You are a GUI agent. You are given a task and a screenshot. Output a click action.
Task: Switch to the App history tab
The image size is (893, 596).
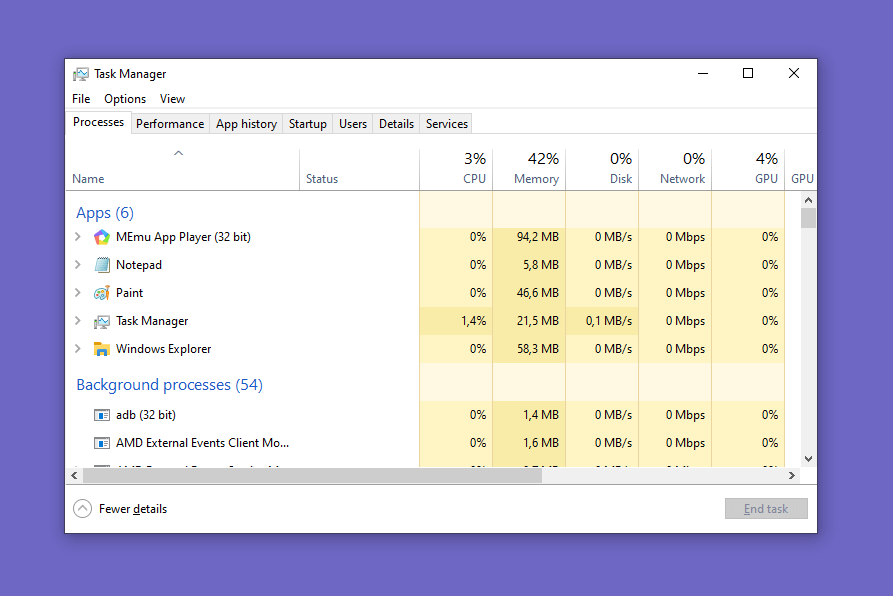246,124
